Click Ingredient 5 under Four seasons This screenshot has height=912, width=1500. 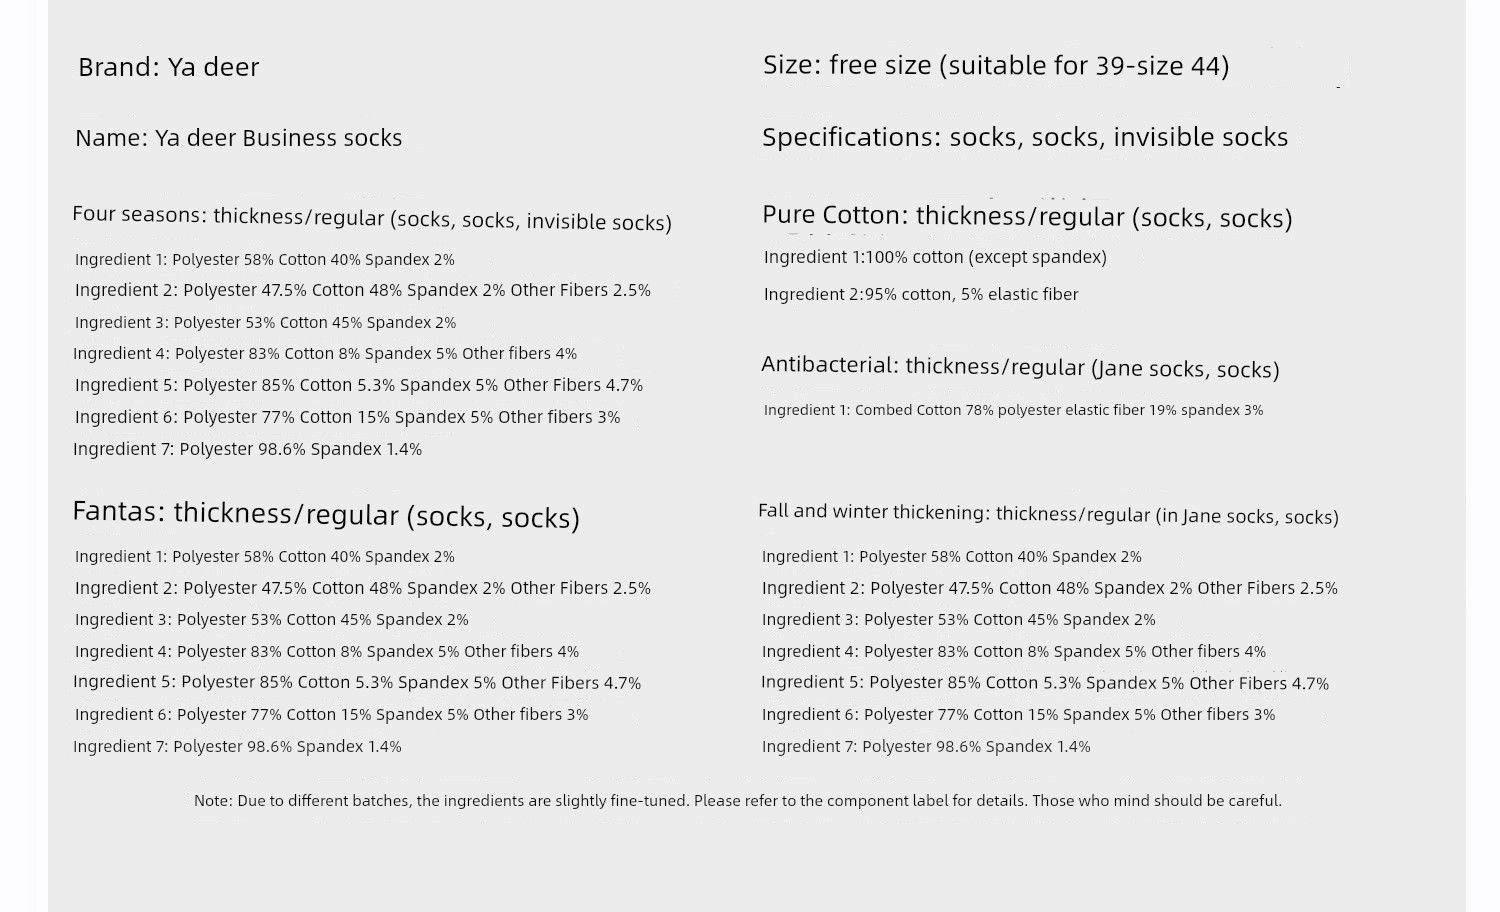pyautogui.click(x=358, y=385)
